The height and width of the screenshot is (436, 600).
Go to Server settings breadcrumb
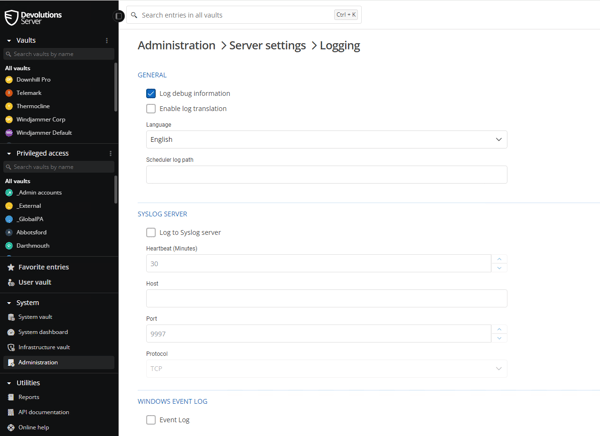click(x=267, y=46)
